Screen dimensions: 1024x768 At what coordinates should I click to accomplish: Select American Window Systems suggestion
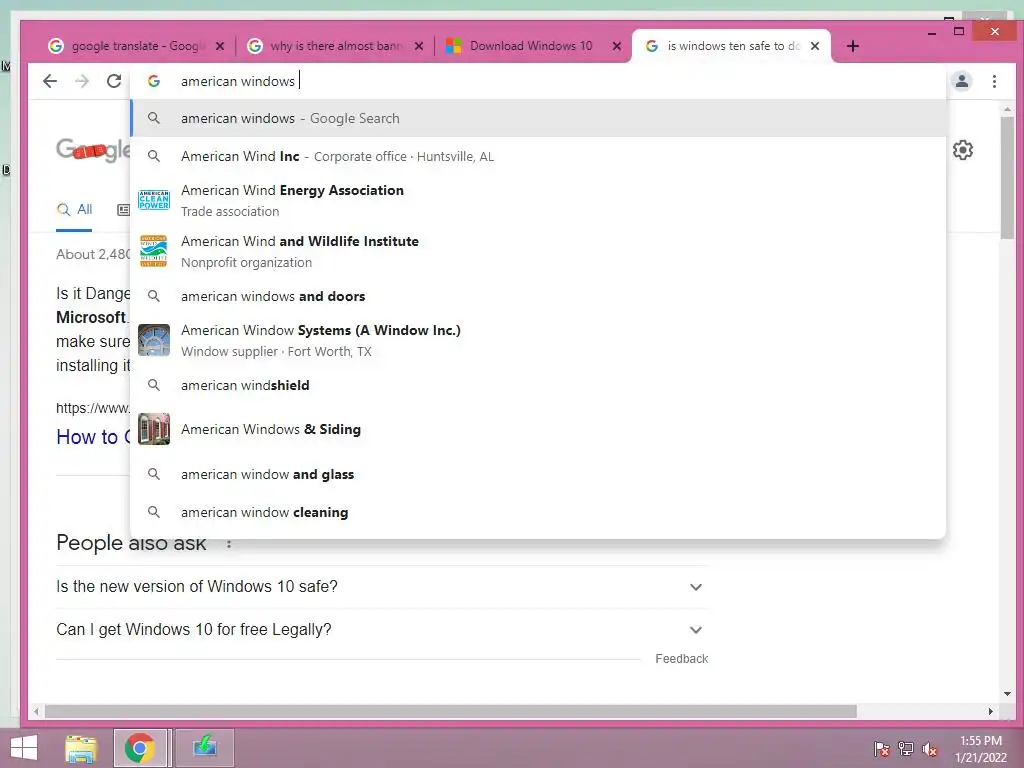point(539,340)
